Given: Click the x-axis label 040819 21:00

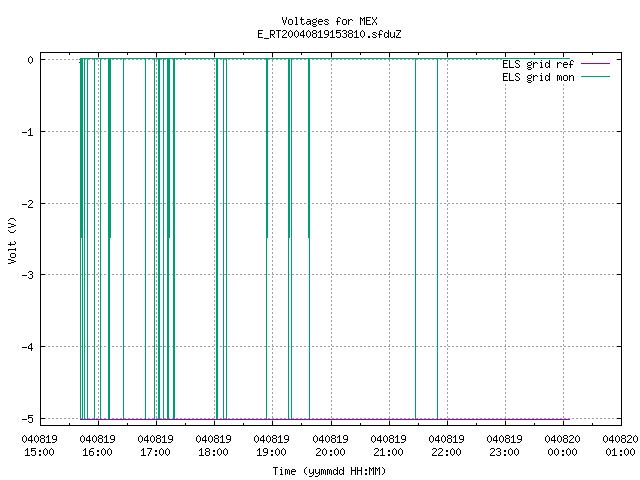Looking at the screenshot, I should pyautogui.click(x=388, y=446).
